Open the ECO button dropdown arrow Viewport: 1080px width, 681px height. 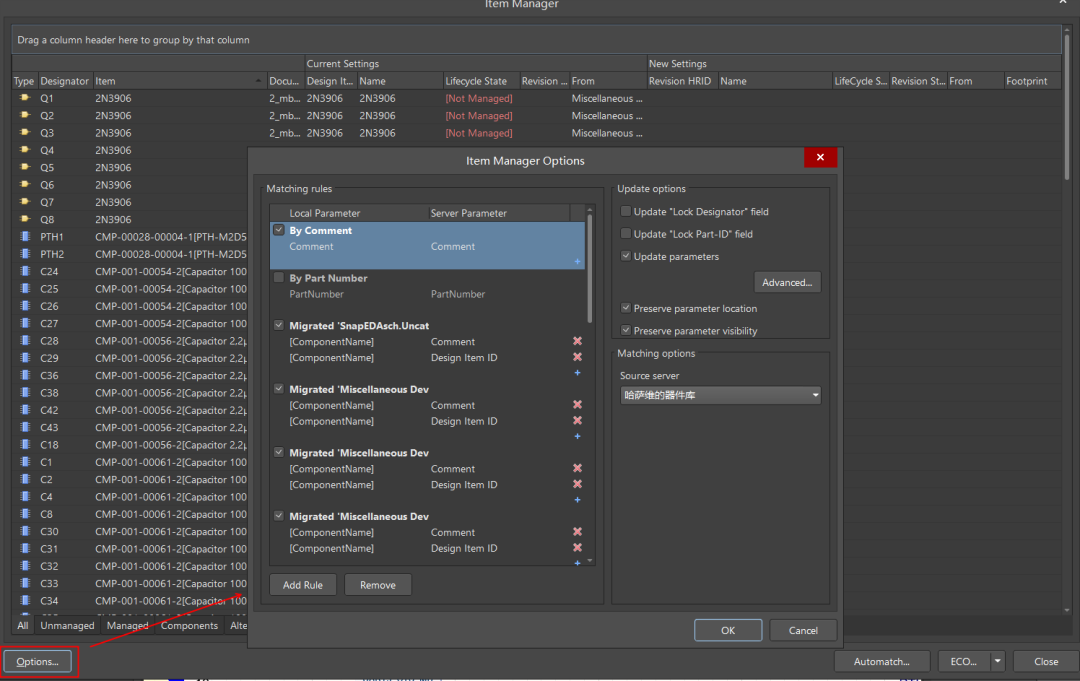[x=997, y=661]
